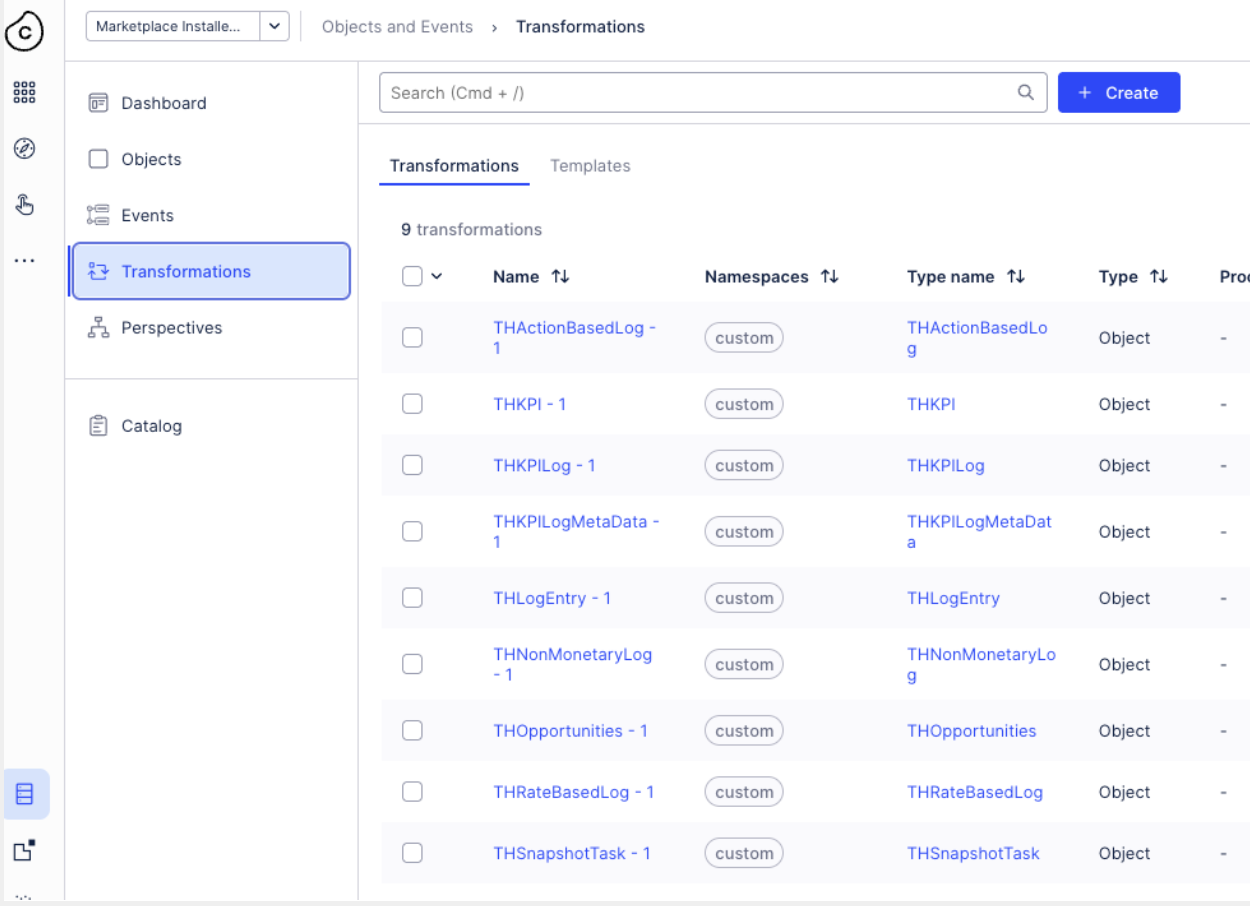
Task: Sort by Name column arrows
Action: 560,277
